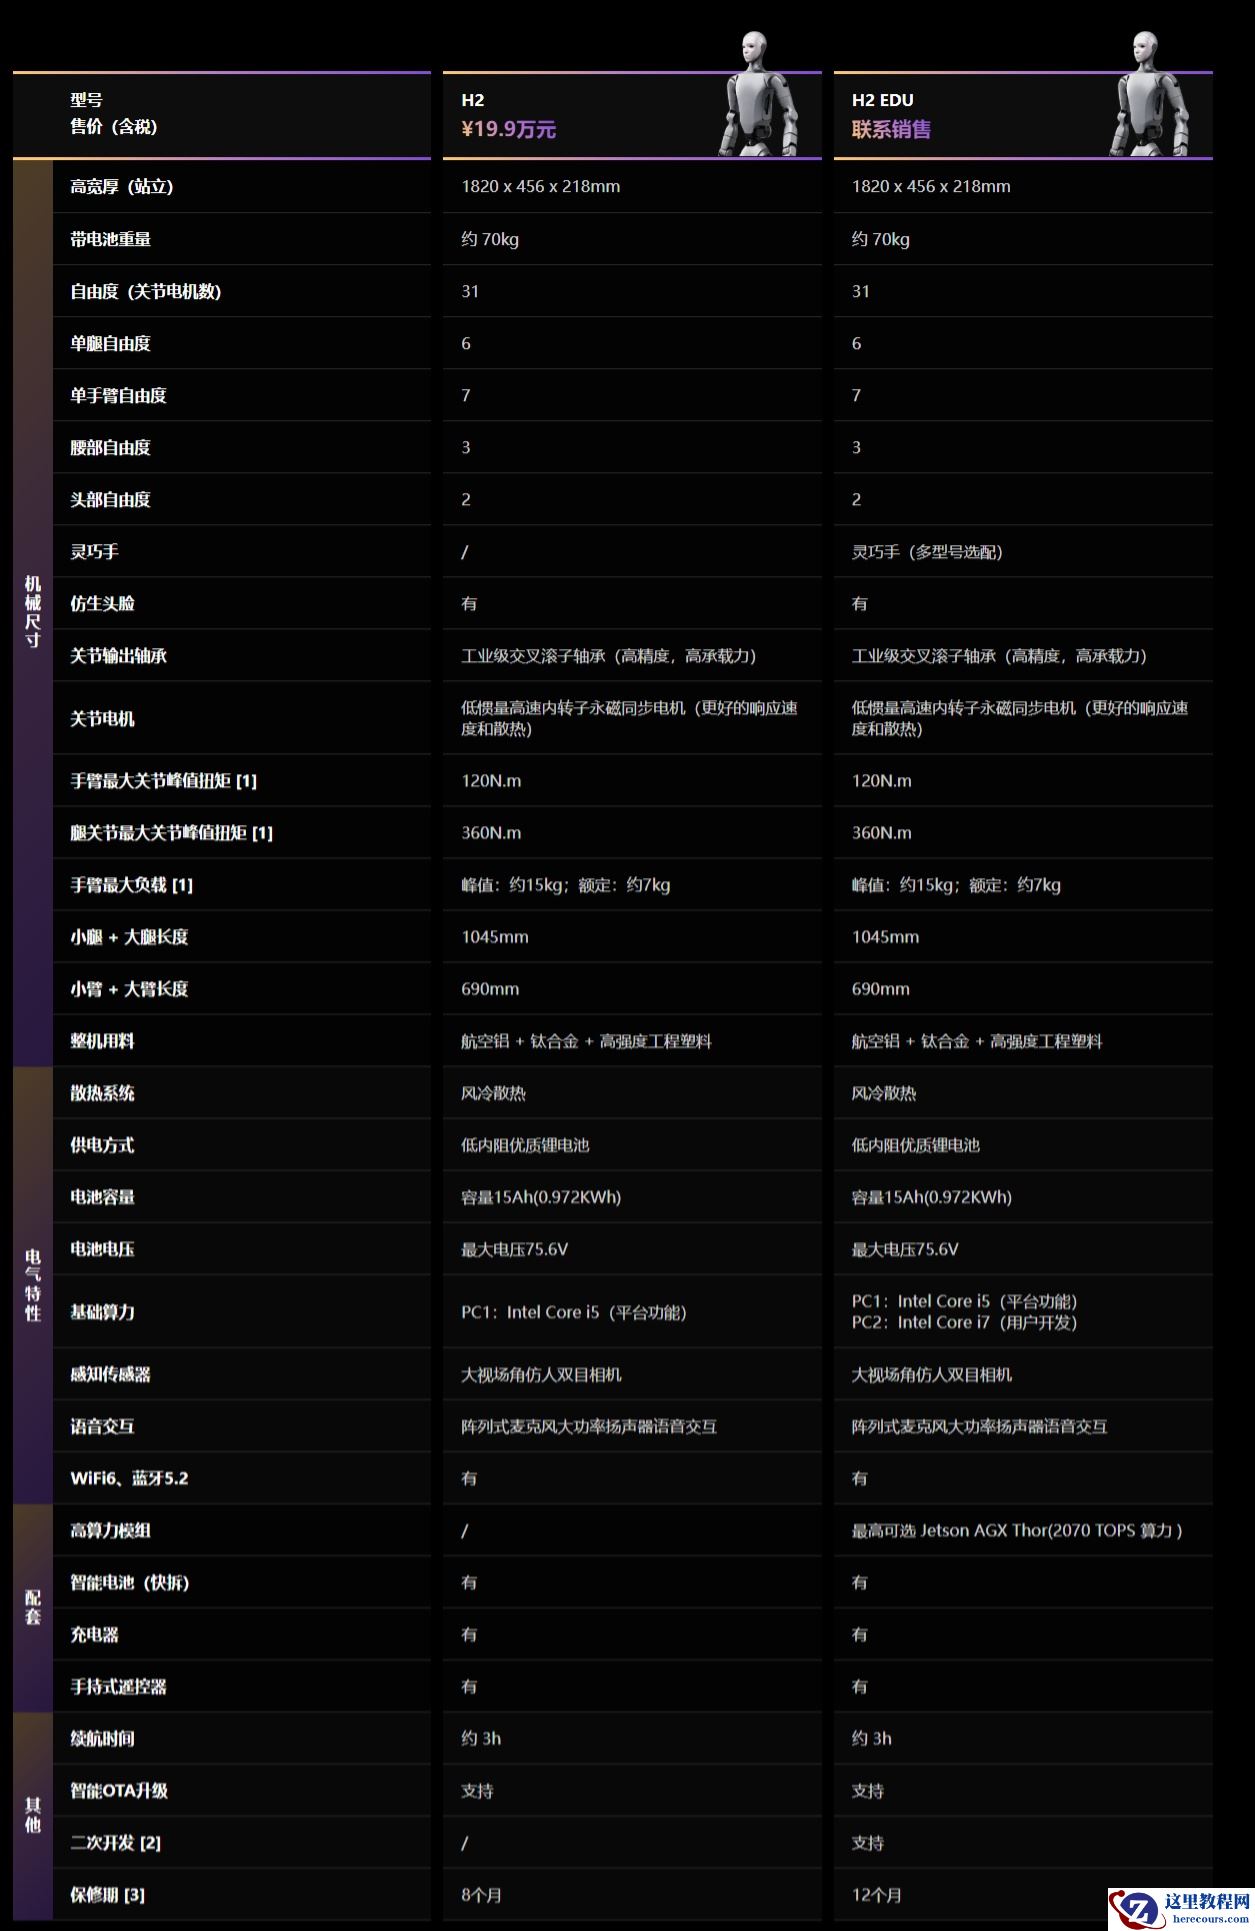Viewport: 1255px width, 1931px height.
Task: Click the 手臂最大负载 [1] label
Action: click(132, 885)
